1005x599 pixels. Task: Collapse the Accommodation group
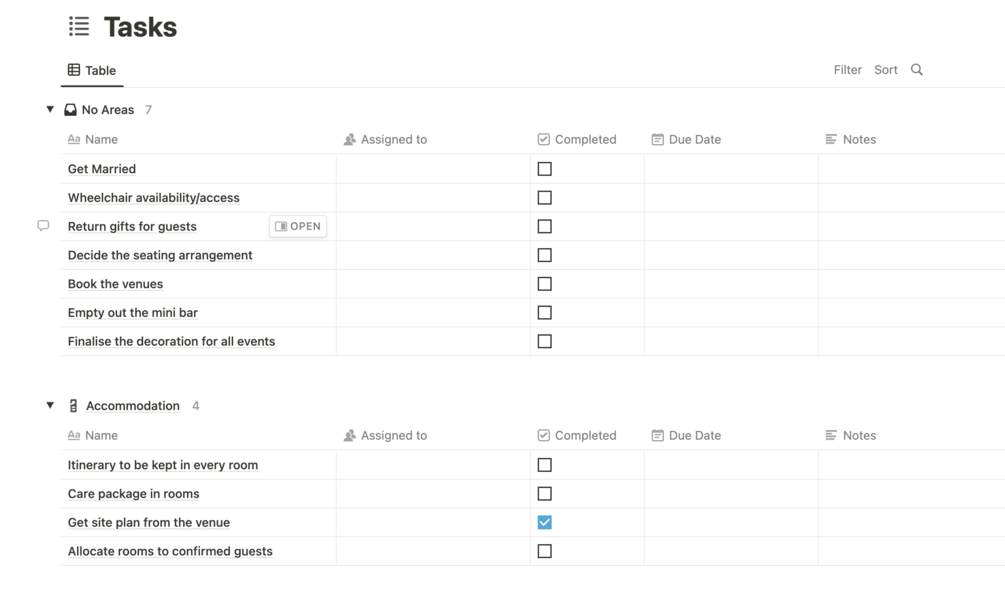(x=50, y=406)
